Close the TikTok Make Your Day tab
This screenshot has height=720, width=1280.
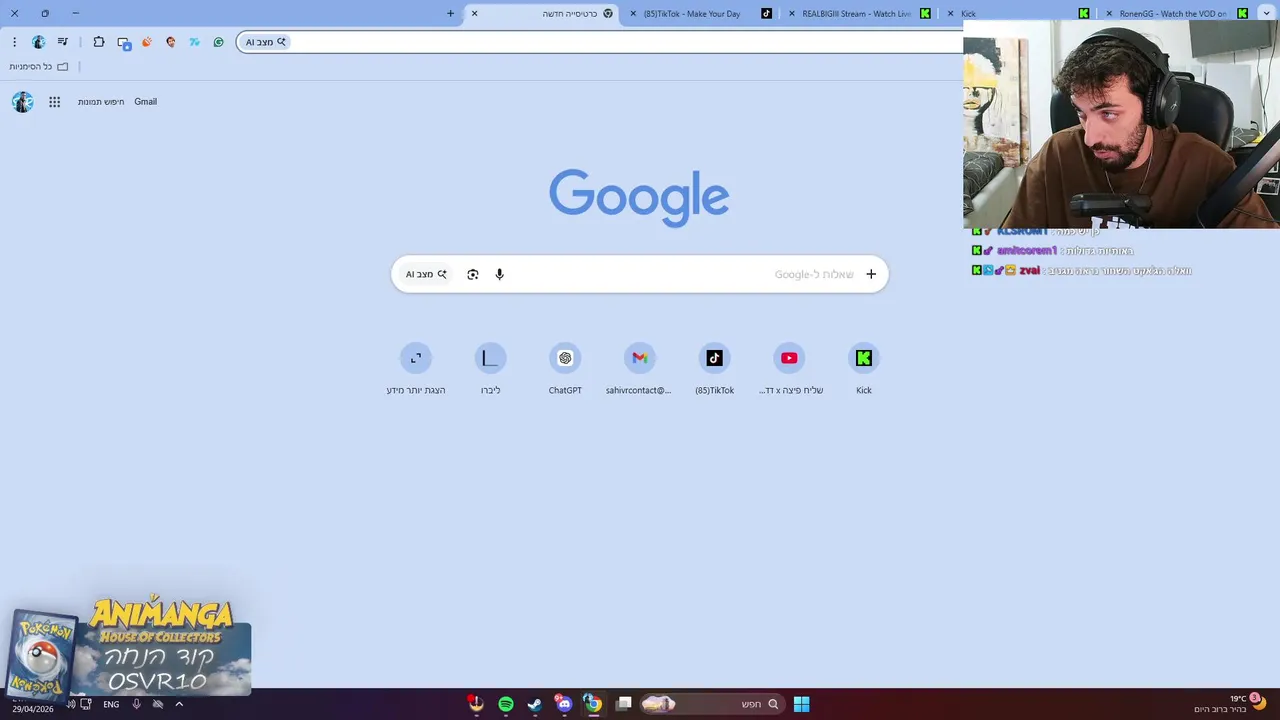point(633,14)
